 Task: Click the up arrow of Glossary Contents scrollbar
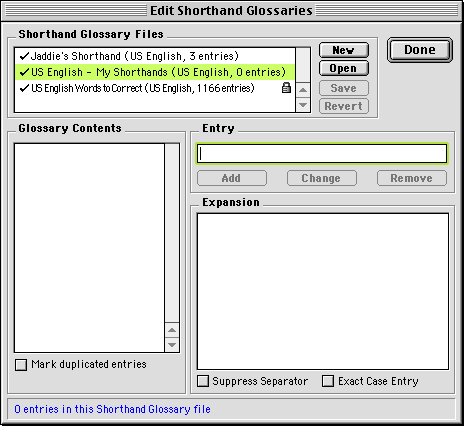[172, 330]
